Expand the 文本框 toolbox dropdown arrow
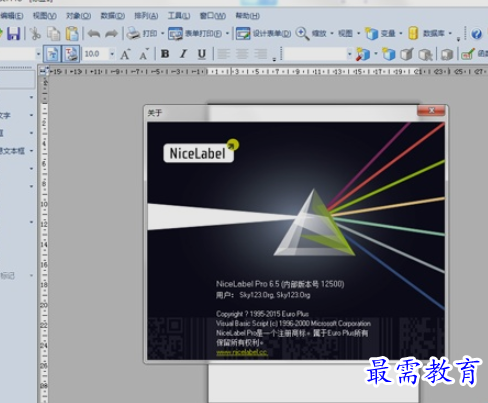Viewport: 488px width, 403px height. [x=32, y=151]
